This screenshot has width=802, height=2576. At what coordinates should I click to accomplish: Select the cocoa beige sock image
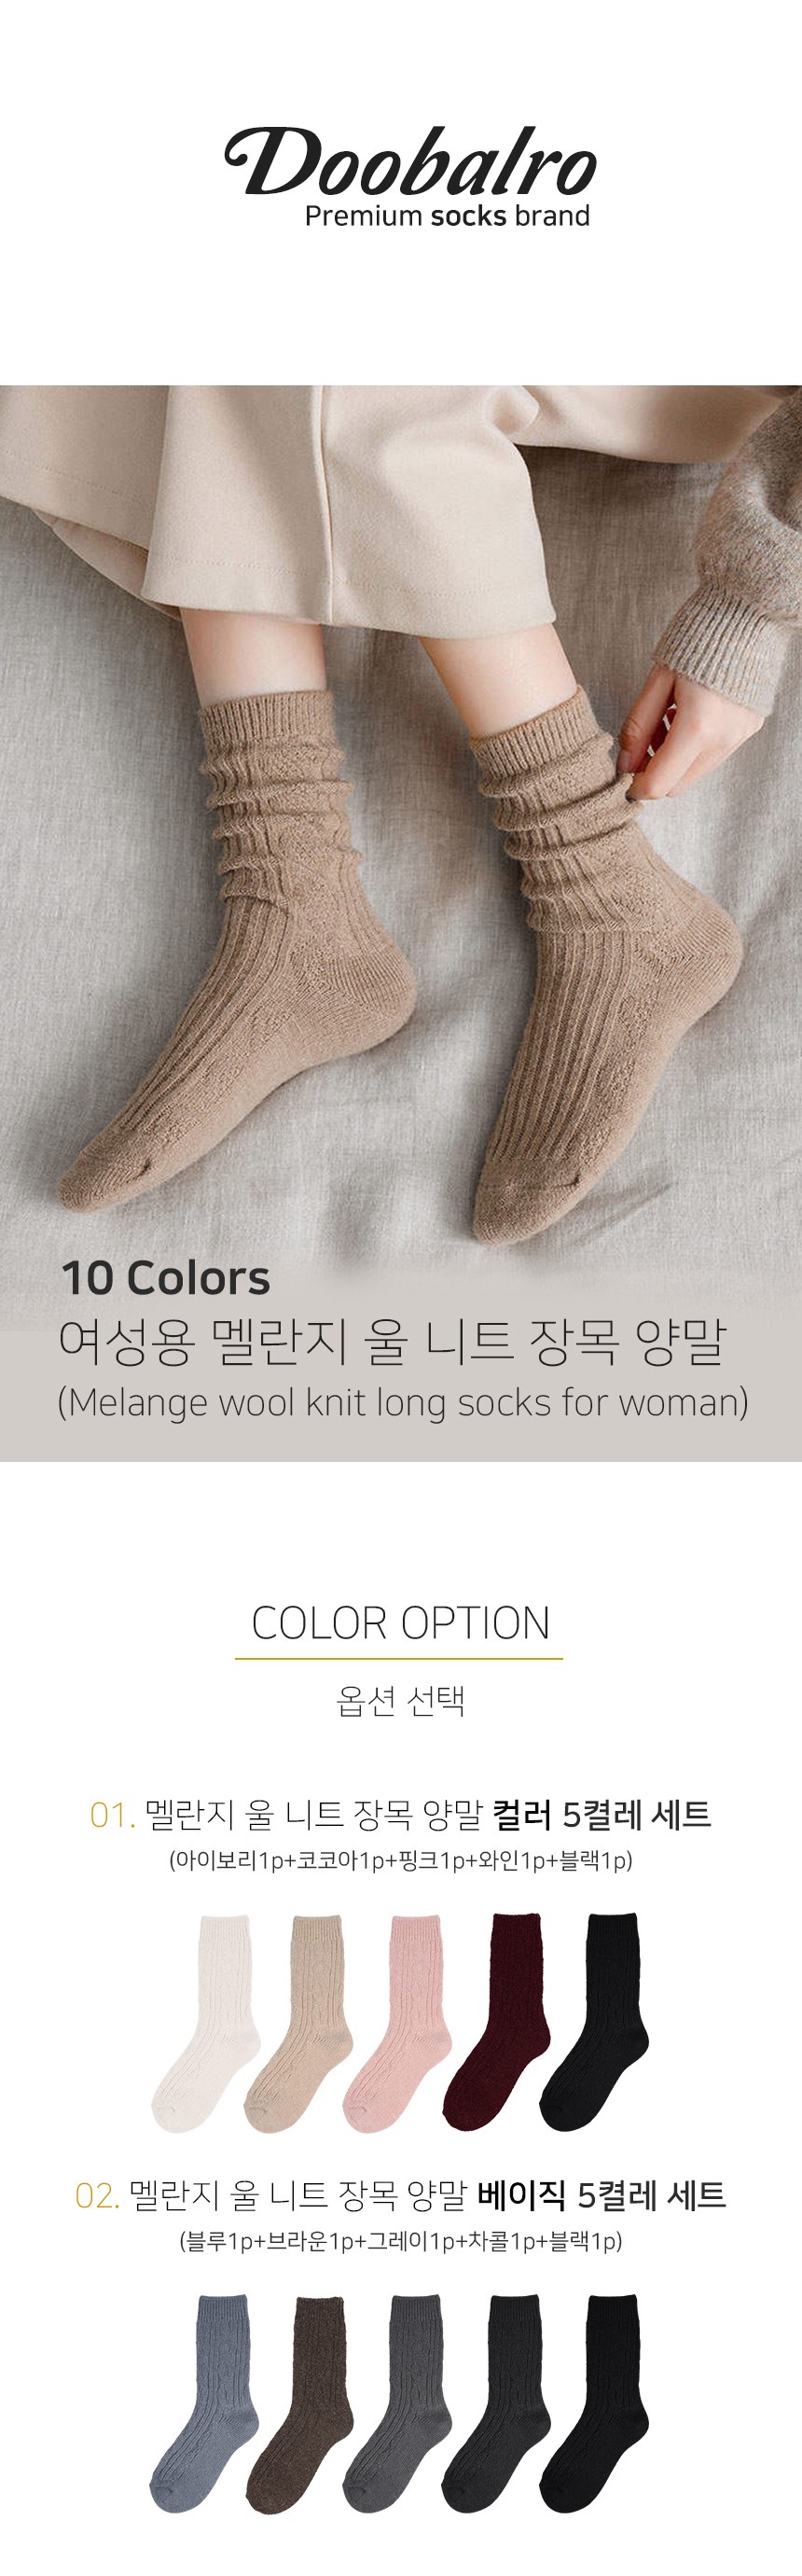point(299,2023)
